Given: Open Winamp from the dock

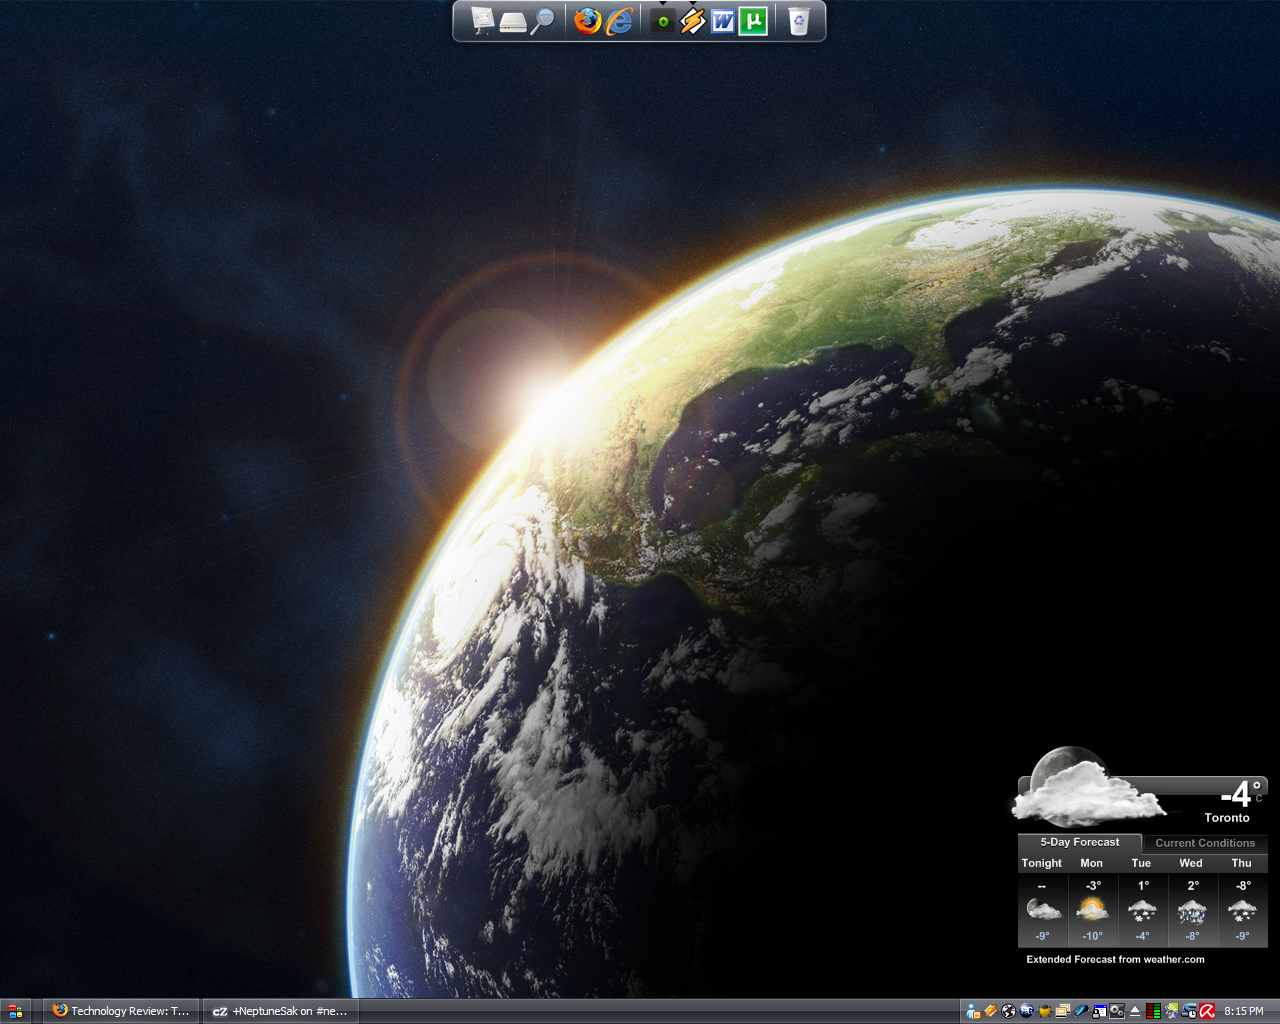Looking at the screenshot, I should (x=693, y=21).
